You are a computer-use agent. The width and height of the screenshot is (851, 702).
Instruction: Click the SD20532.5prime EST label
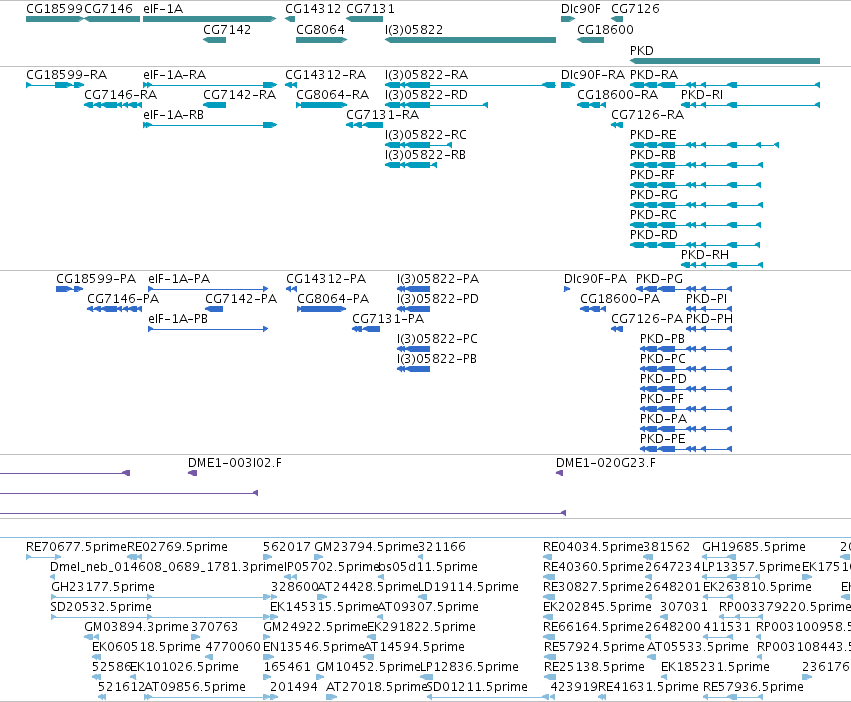pyautogui.click(x=101, y=607)
